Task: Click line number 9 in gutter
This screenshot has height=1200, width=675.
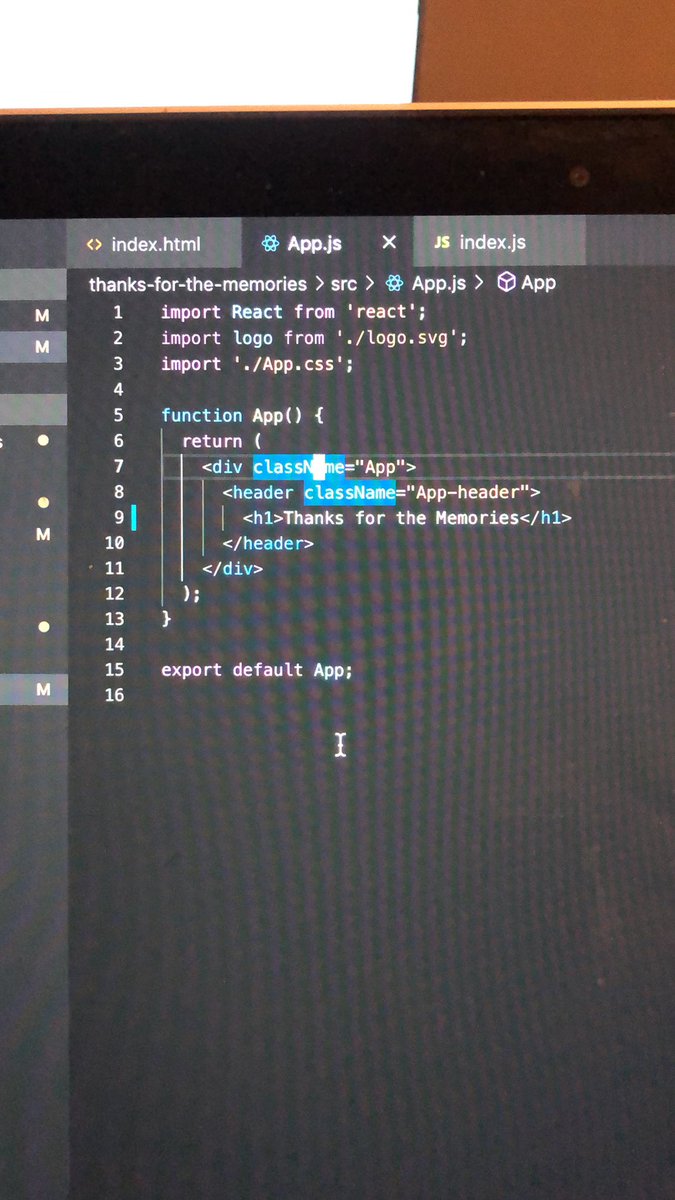Action: click(x=118, y=517)
